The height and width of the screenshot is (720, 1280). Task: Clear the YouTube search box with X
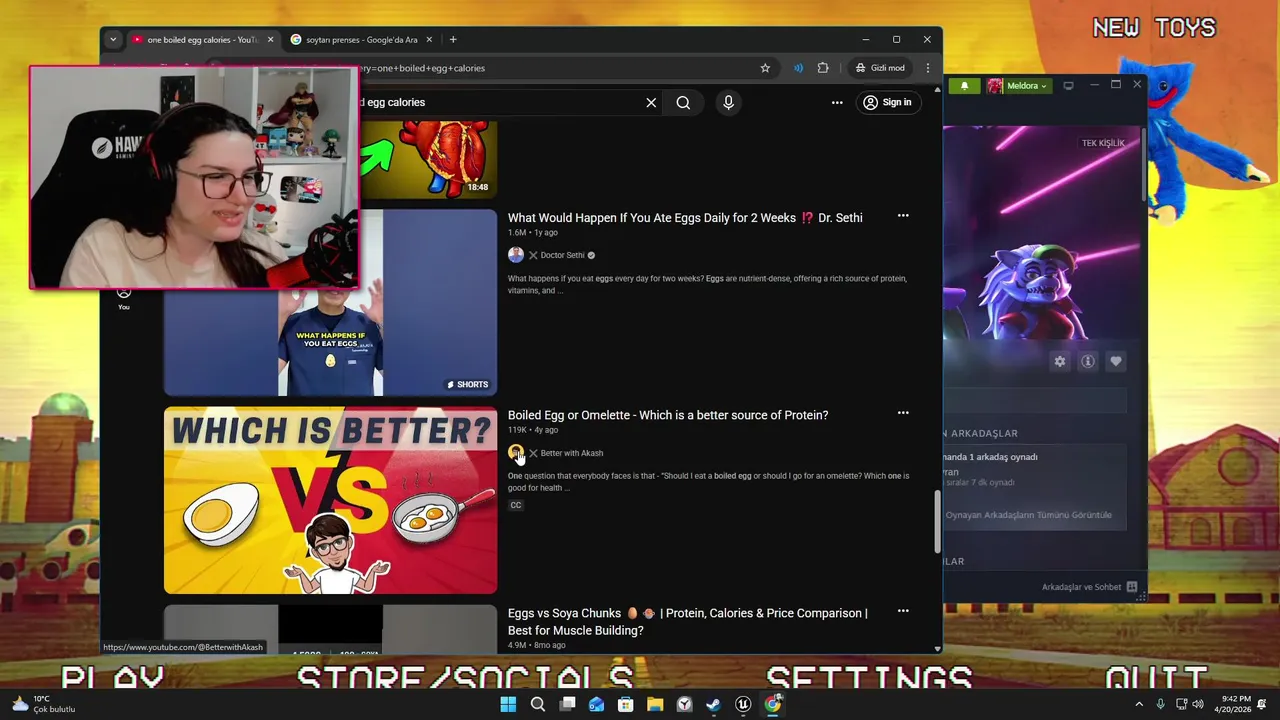coord(651,102)
